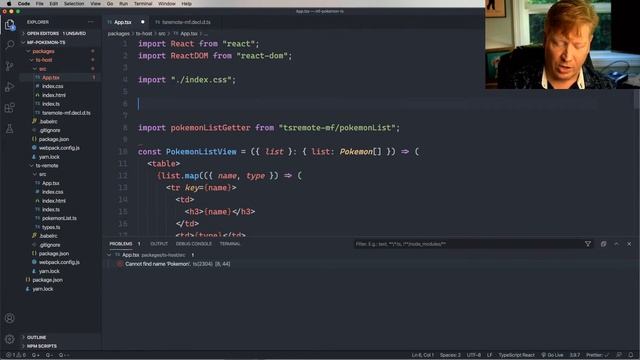Expand the Open Editors section

click(56, 33)
